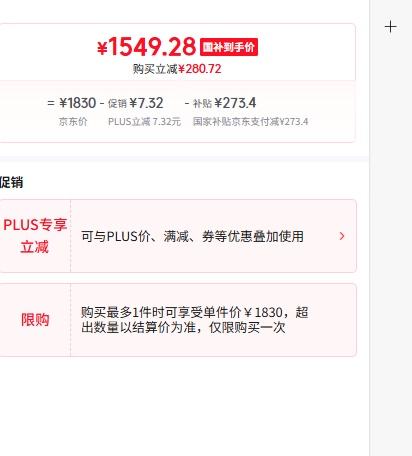Expand the PLUS专享立减 promotion chevron arrow
Screen dimensions: 412x456
[342, 236]
